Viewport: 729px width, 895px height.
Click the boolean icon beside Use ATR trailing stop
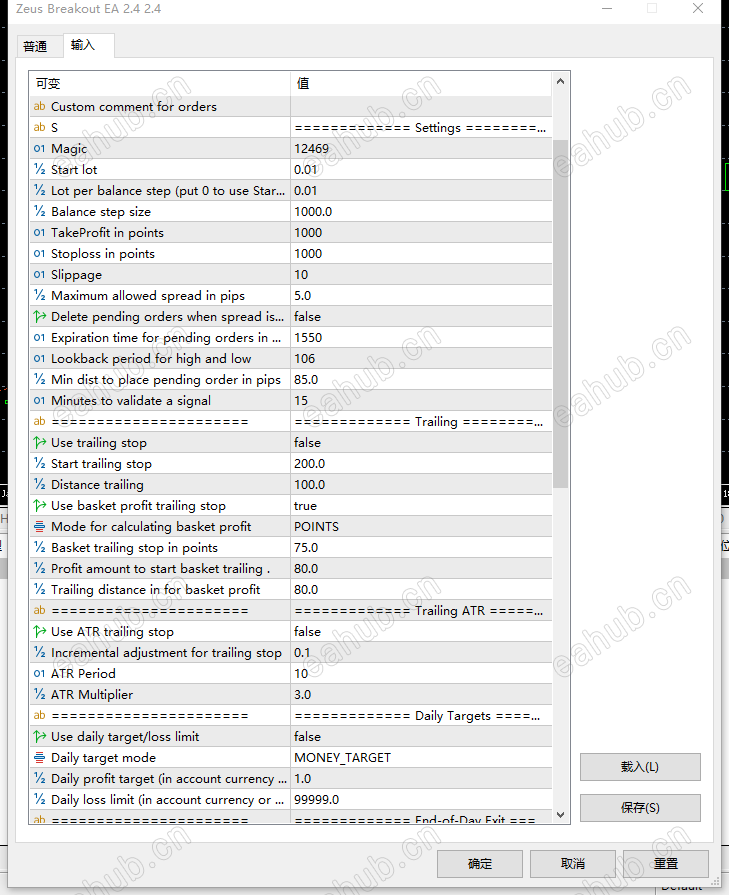click(x=39, y=631)
